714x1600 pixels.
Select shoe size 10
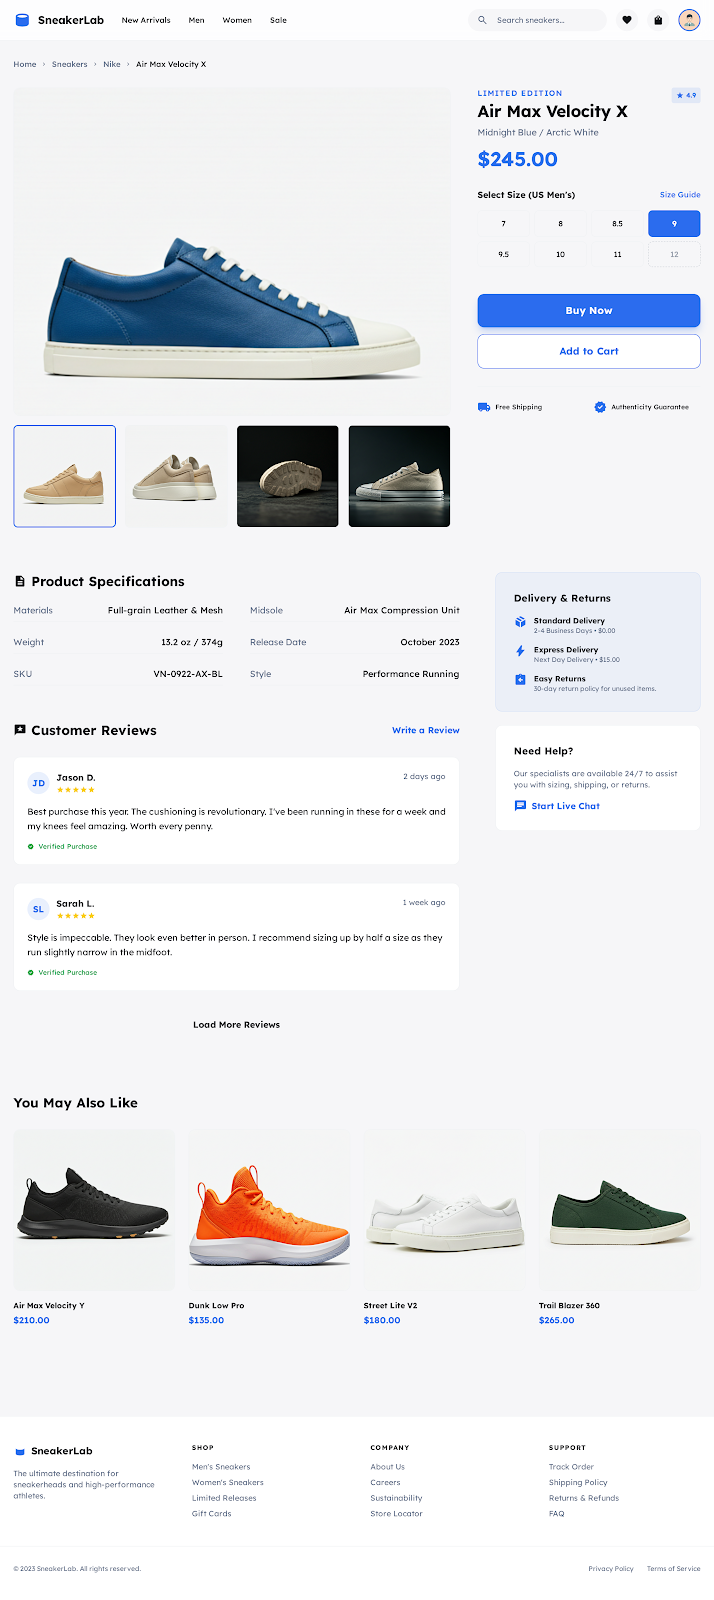tap(560, 254)
